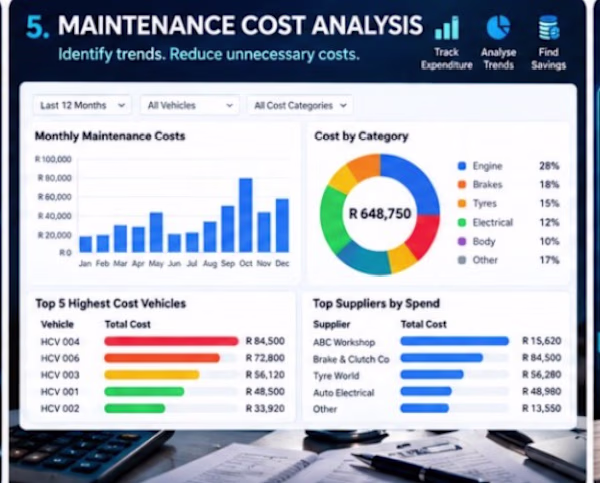Click the Brakes 18% percentage value
The width and height of the screenshot is (600, 483).
pos(549,184)
